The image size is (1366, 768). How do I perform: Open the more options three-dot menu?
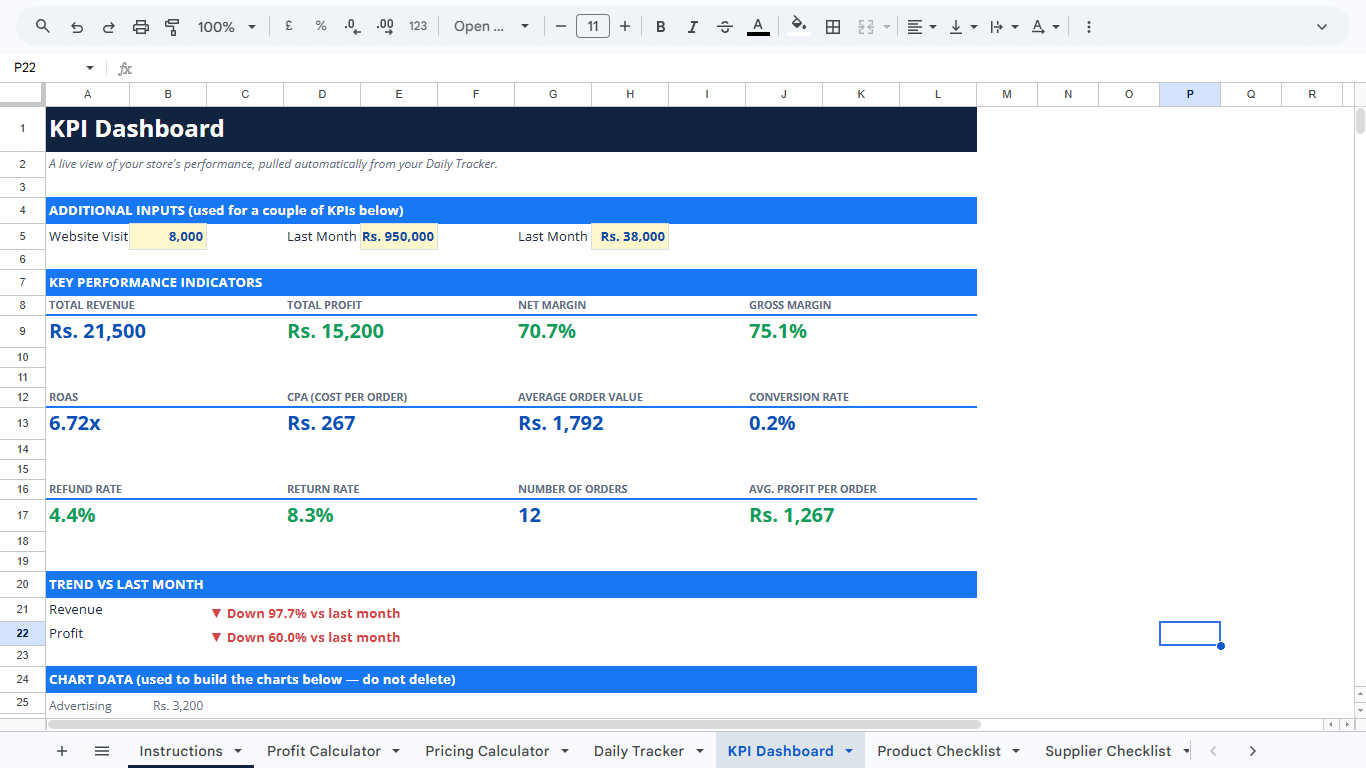pyautogui.click(x=1089, y=27)
